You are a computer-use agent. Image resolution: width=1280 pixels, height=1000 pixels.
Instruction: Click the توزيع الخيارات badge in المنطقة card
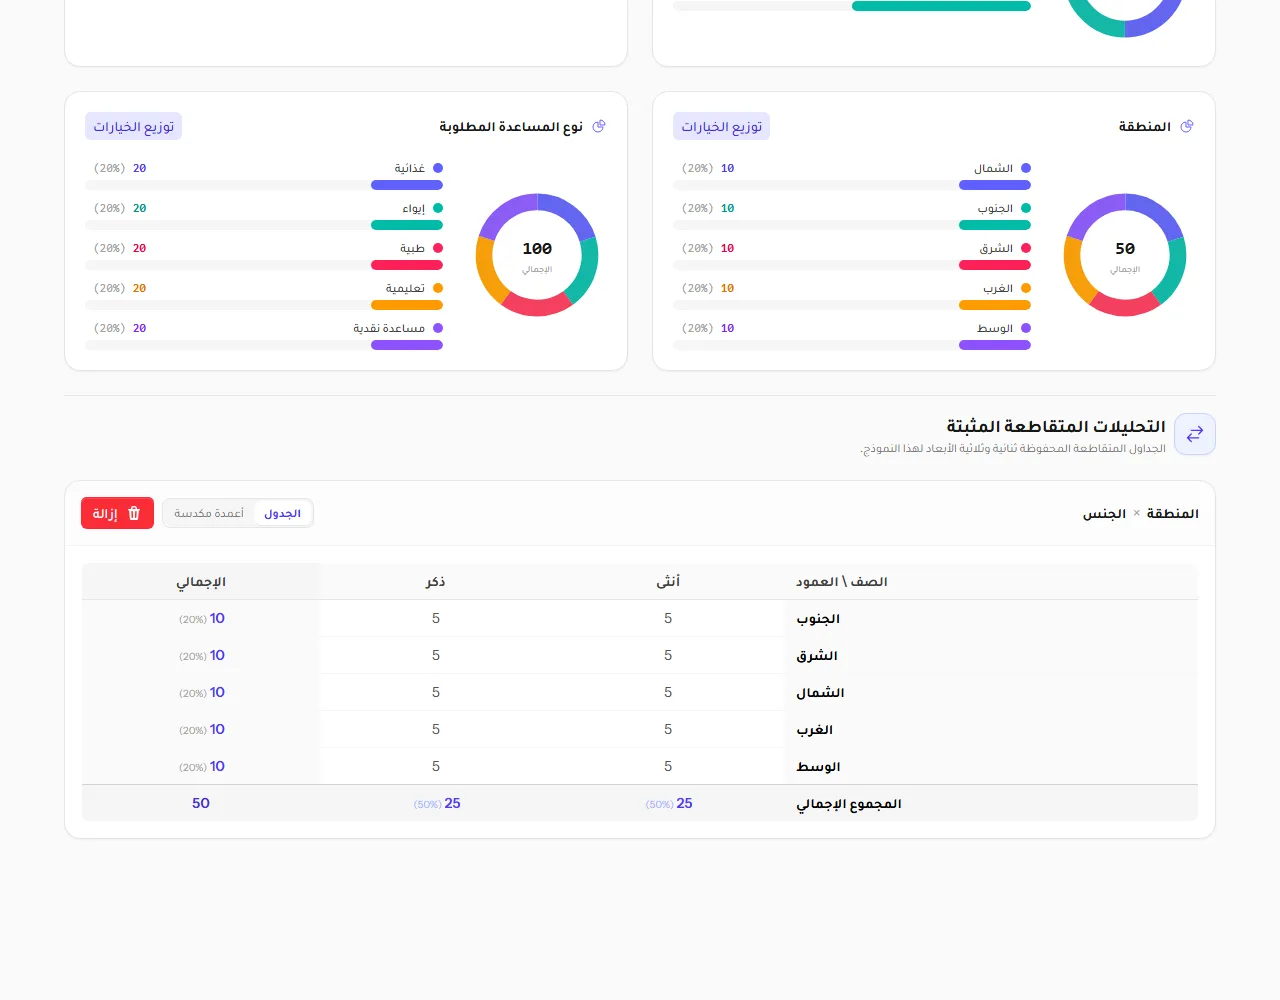click(x=722, y=126)
